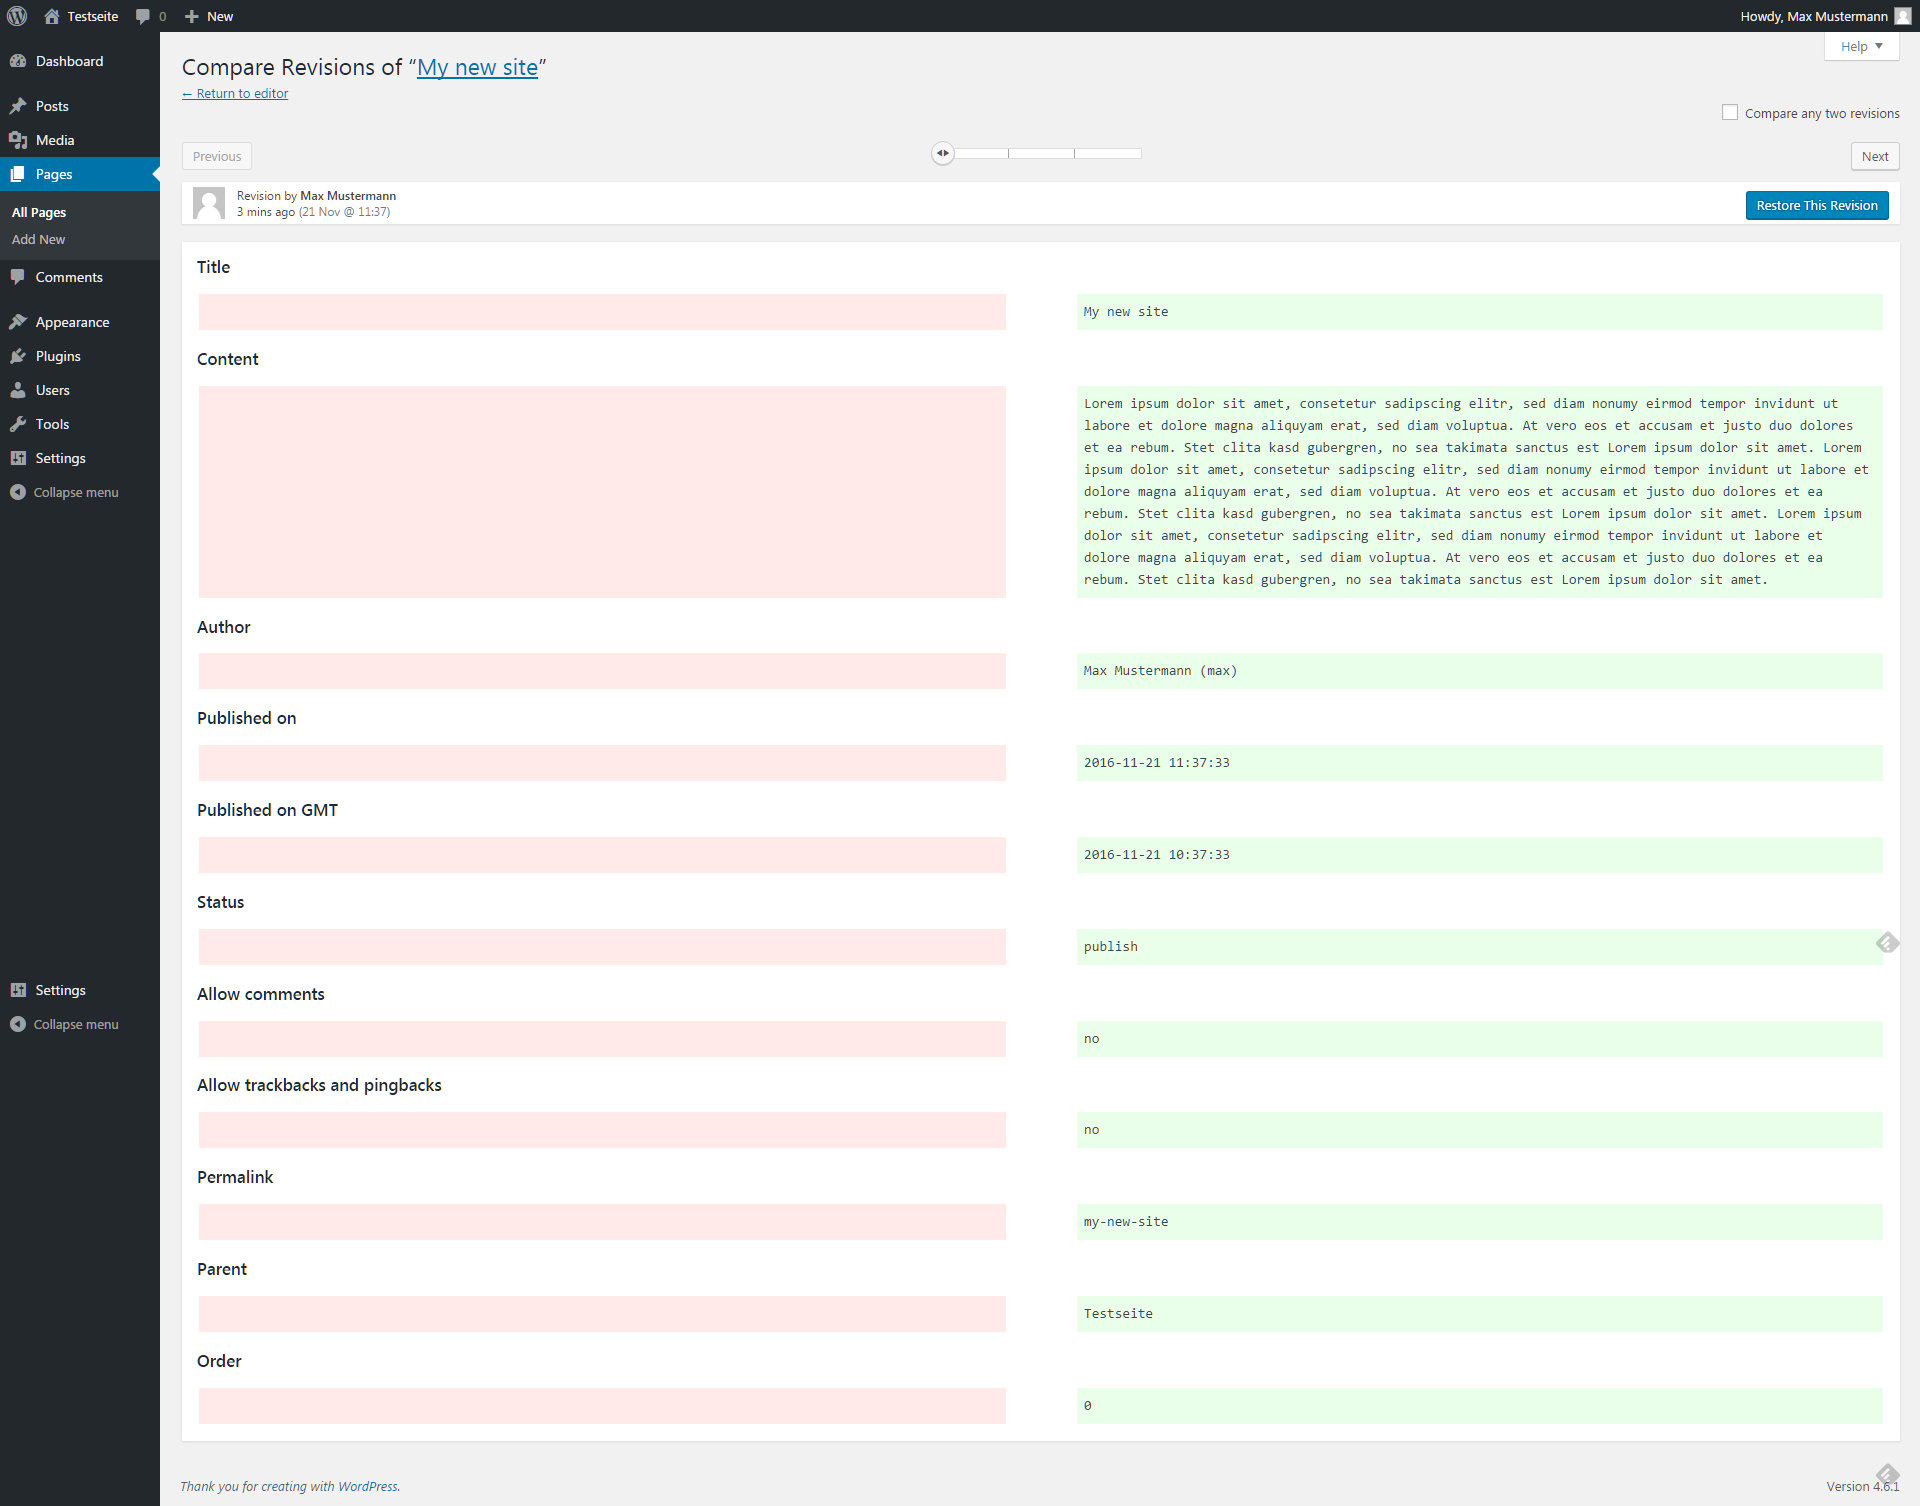
Task: Click the revision slider handle
Action: click(x=942, y=153)
